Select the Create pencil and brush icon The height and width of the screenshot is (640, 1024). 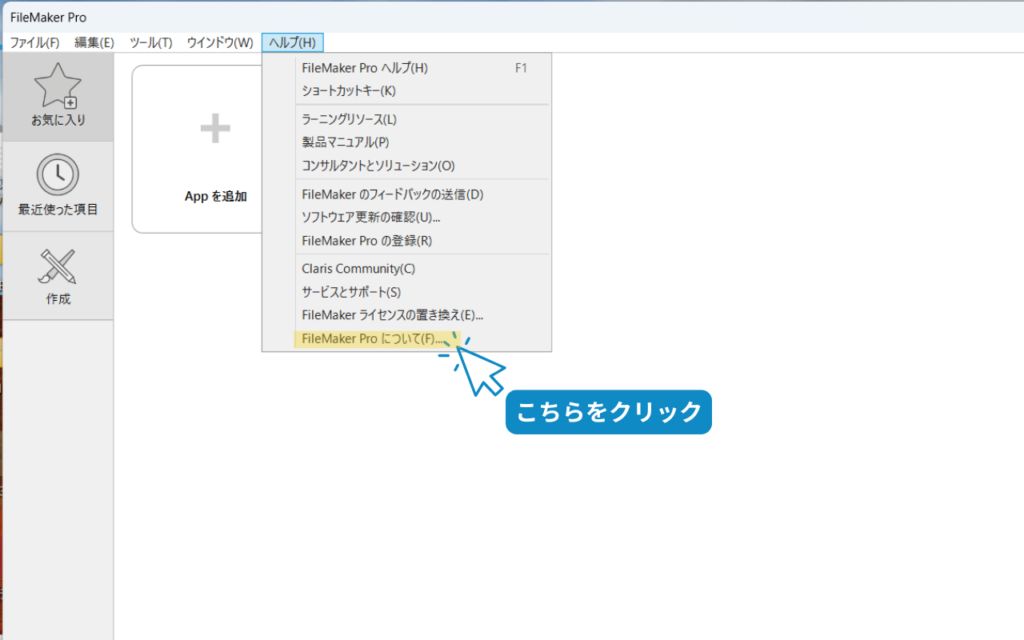(58, 266)
